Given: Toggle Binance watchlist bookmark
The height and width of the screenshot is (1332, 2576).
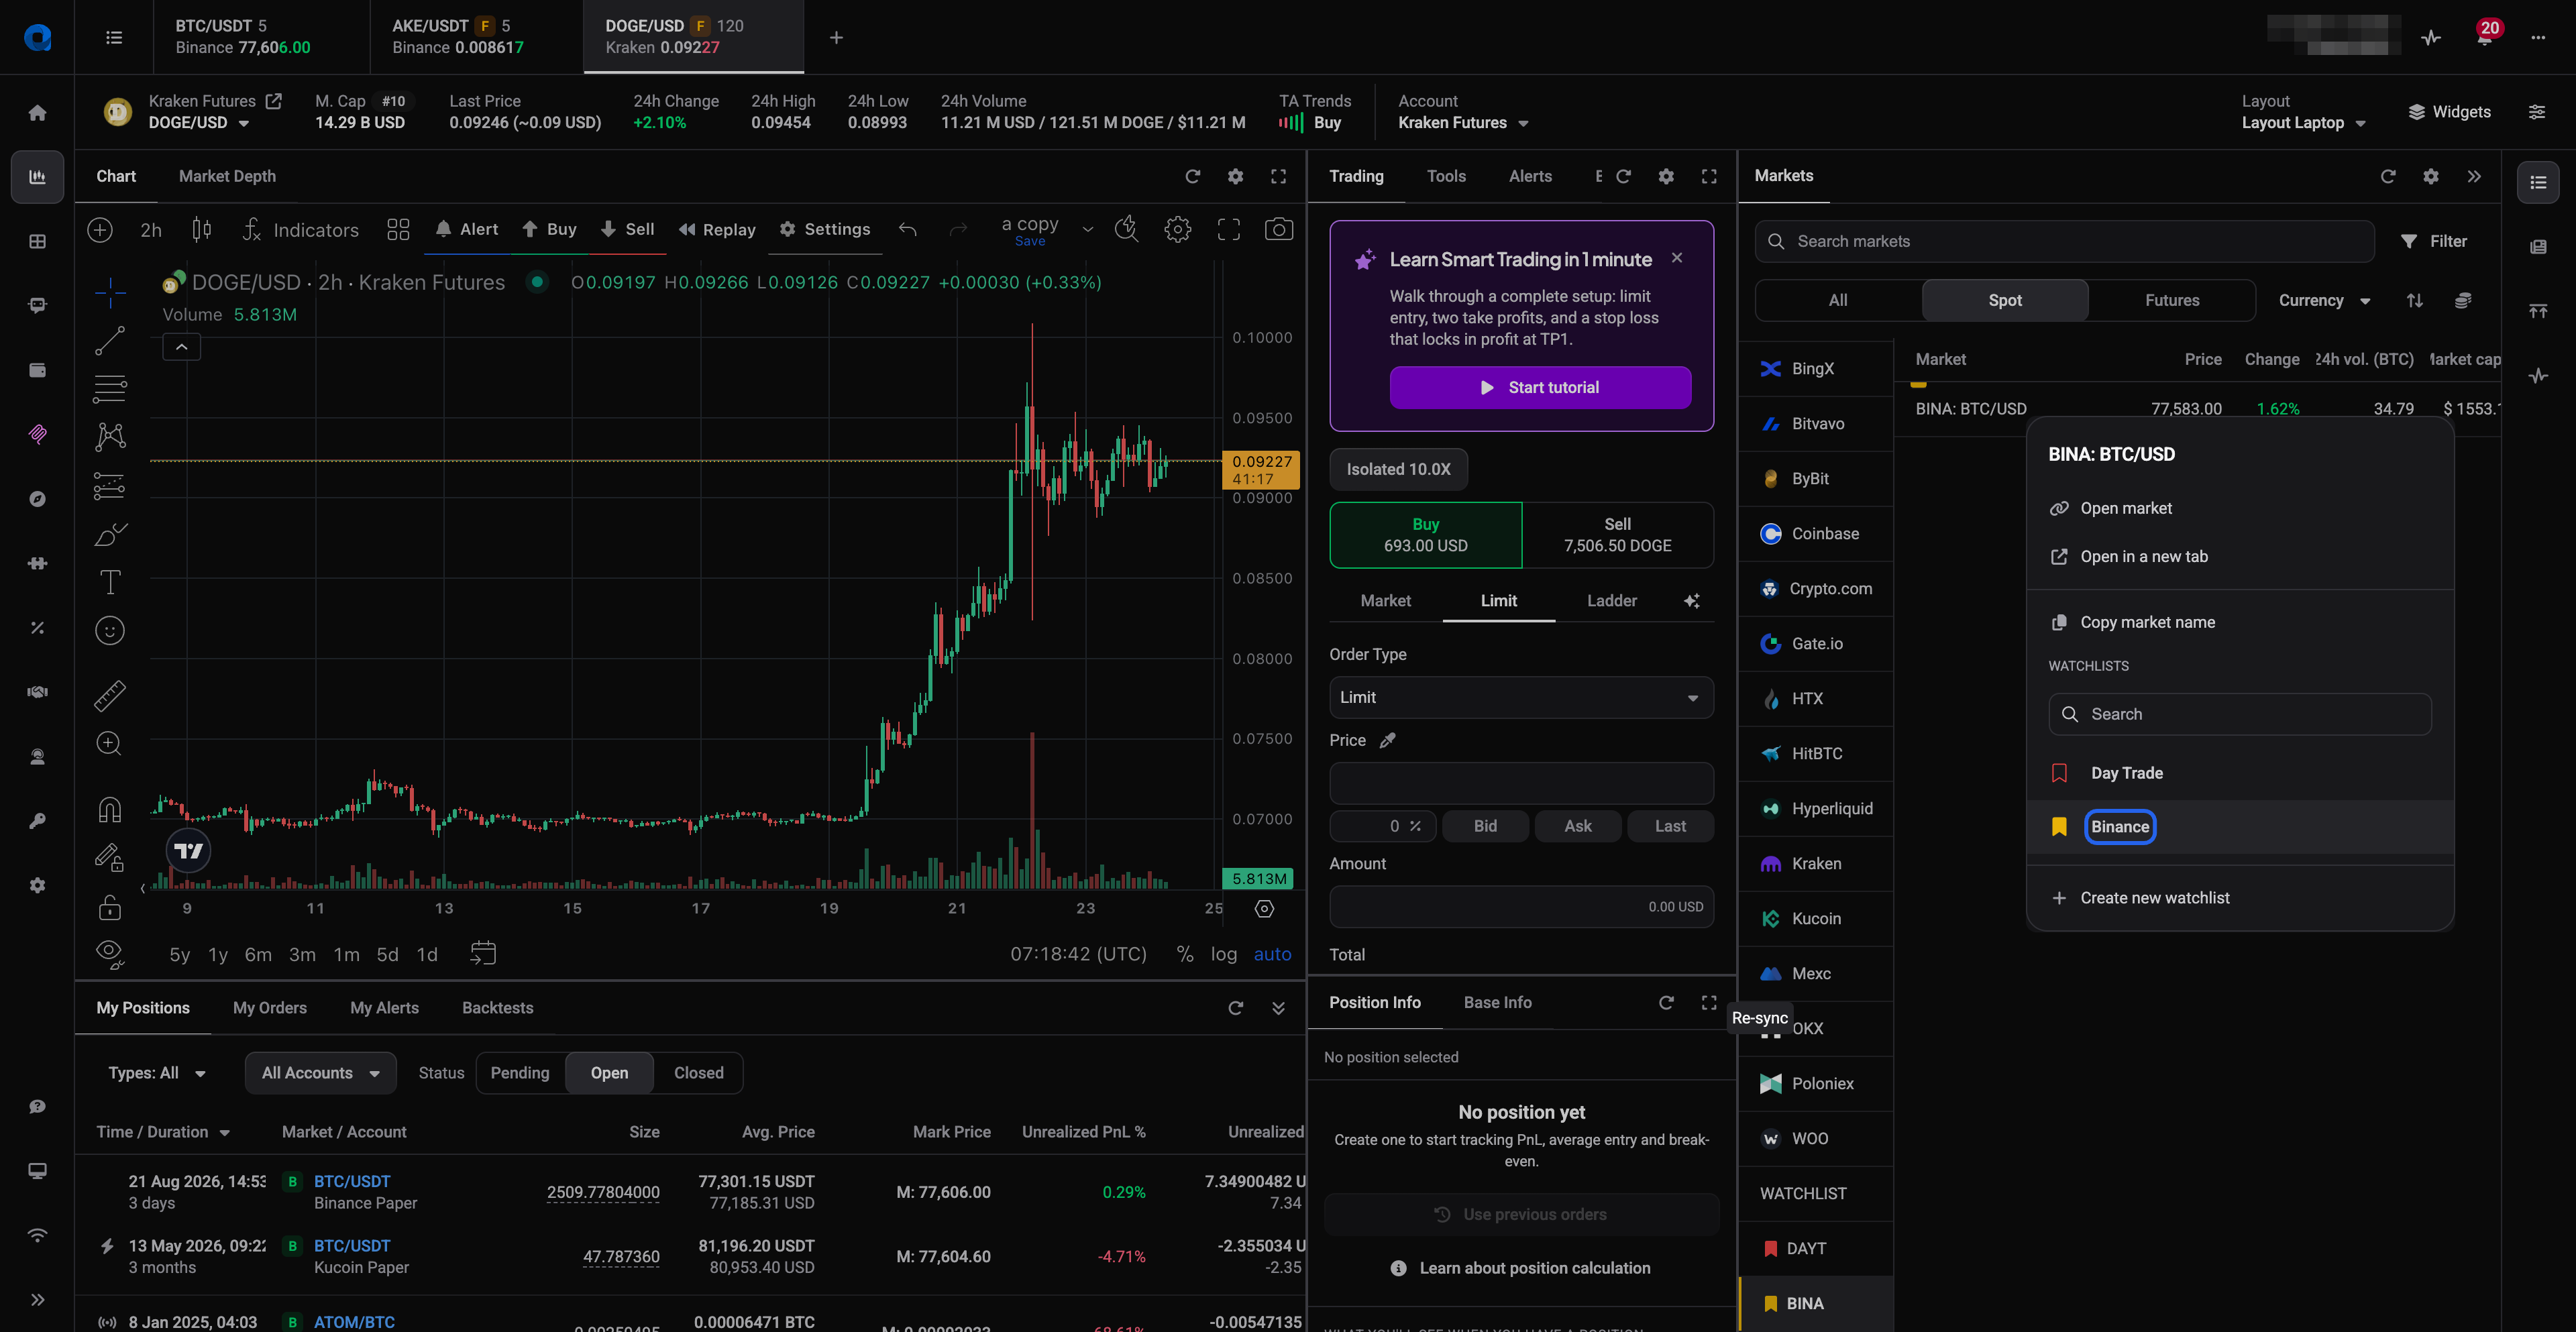Looking at the screenshot, I should [2059, 826].
